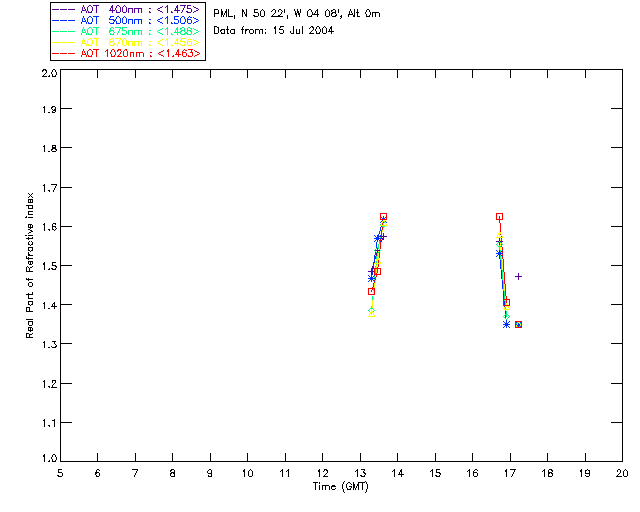Click y-axis tick label '1.5'
Screen dimensions: 640x512
pyautogui.click(x=49, y=266)
